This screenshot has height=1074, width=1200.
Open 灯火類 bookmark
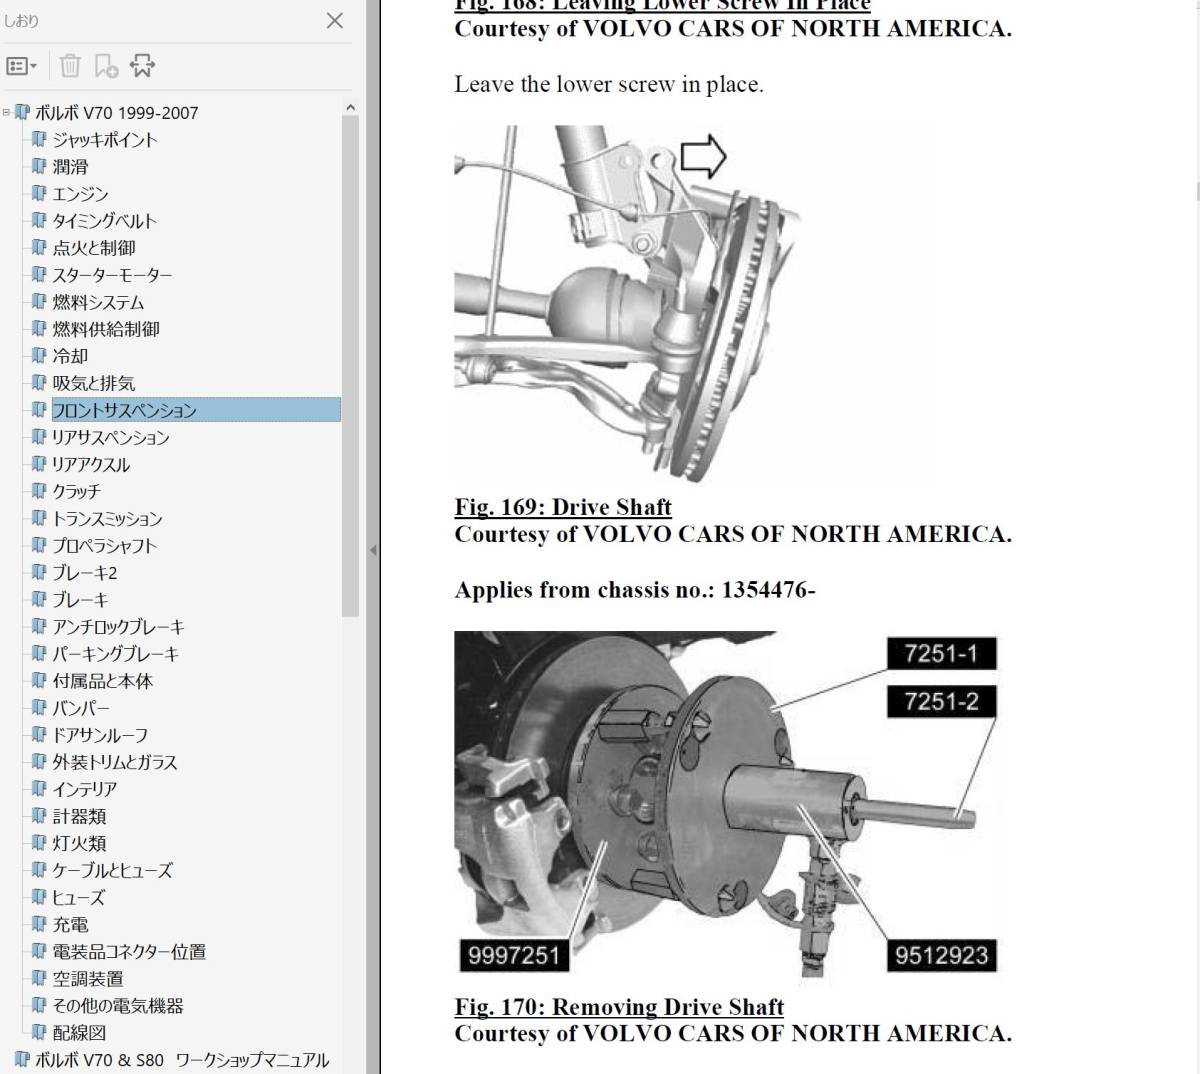click(79, 842)
